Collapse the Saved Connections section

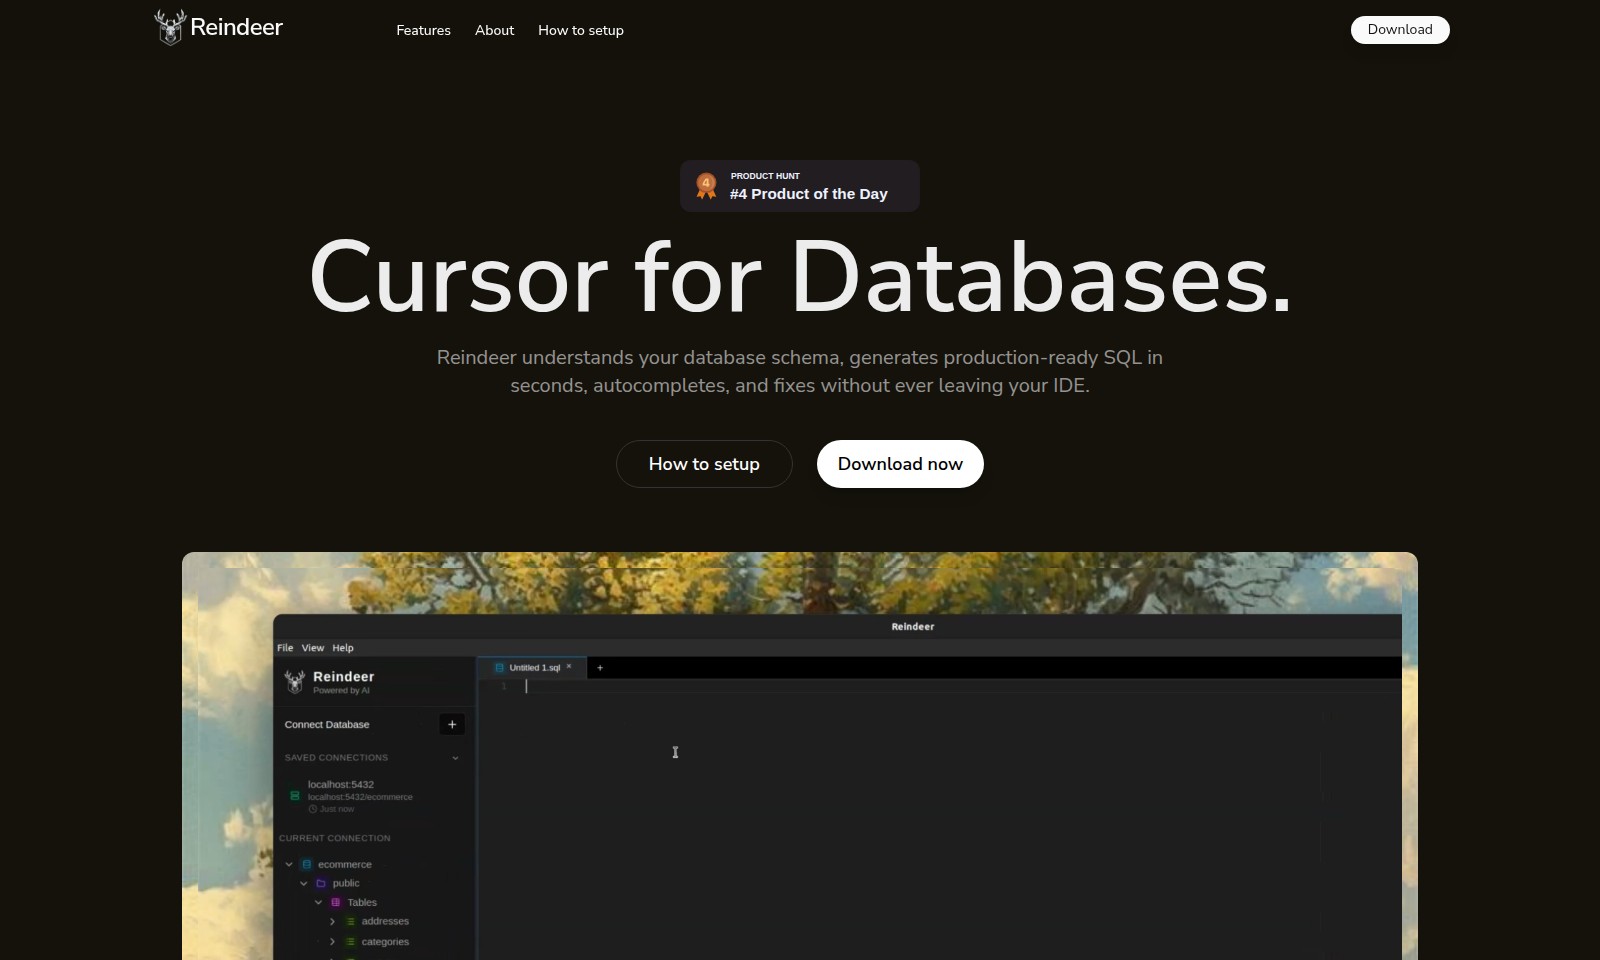(x=455, y=758)
